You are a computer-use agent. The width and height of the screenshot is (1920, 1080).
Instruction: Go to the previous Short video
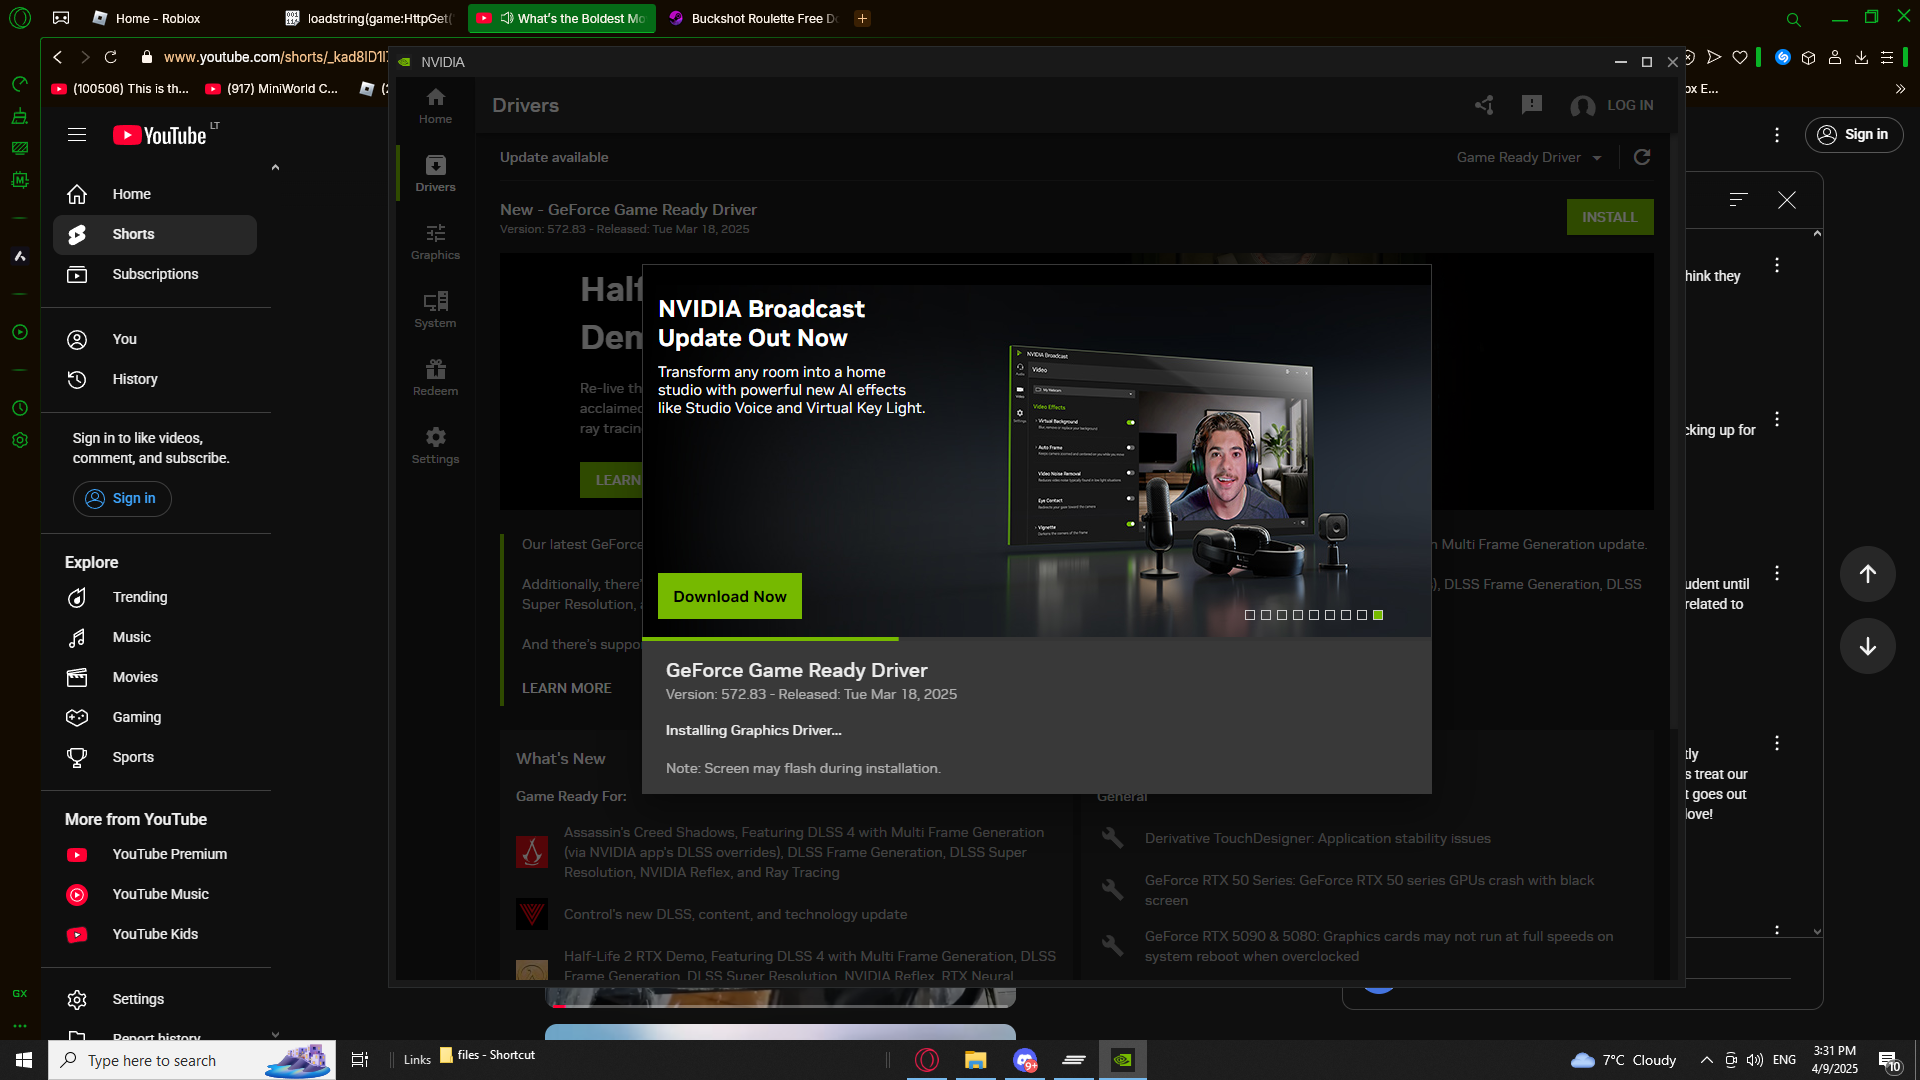(1867, 573)
